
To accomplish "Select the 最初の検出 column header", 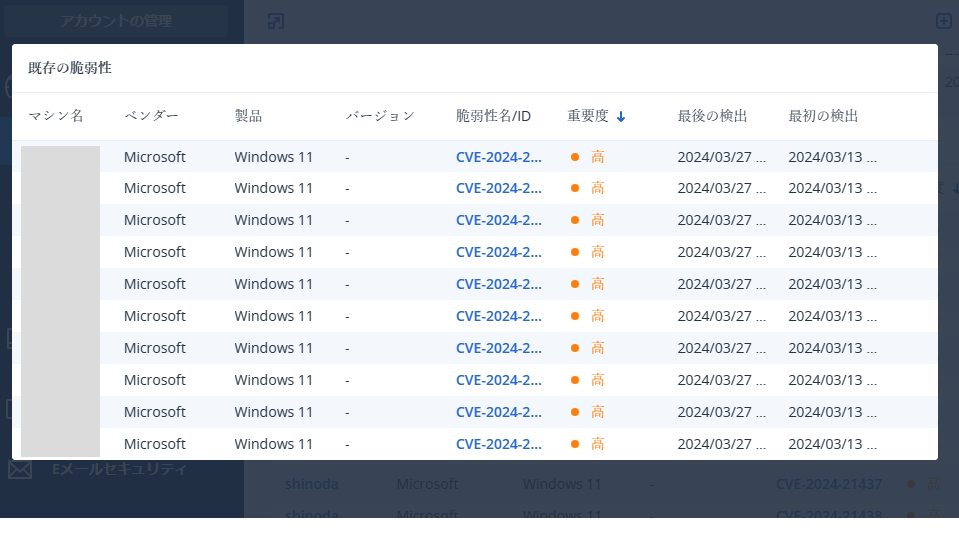I will pyautogui.click(x=823, y=116).
